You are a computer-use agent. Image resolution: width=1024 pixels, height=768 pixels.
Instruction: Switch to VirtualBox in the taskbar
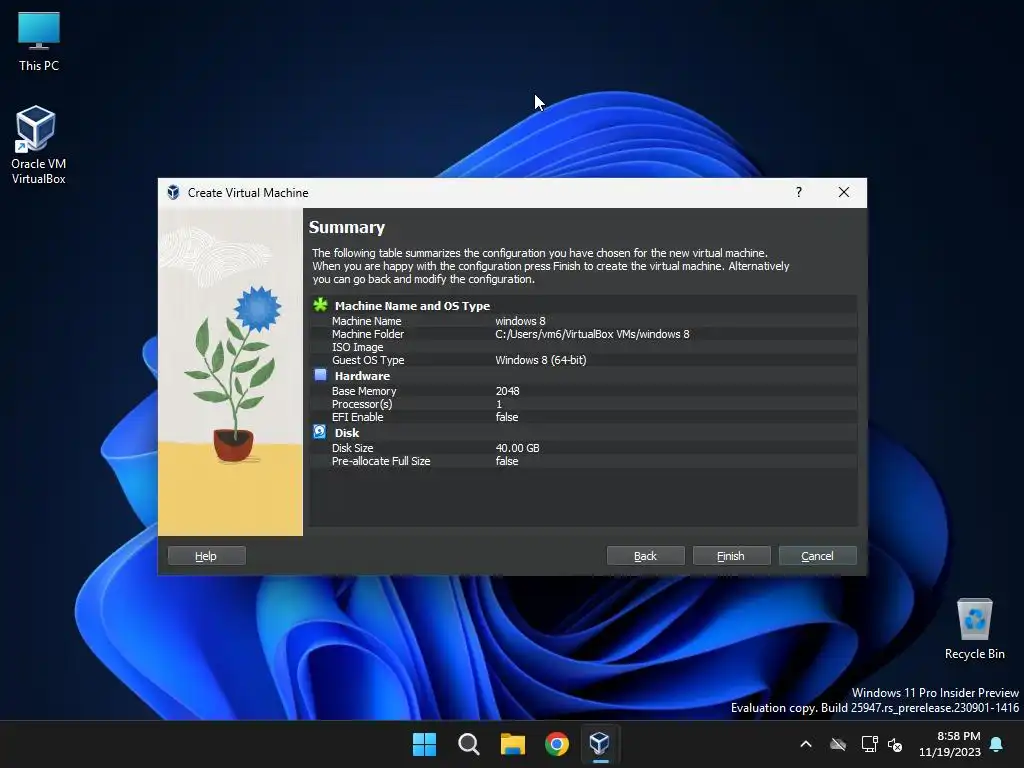point(600,744)
